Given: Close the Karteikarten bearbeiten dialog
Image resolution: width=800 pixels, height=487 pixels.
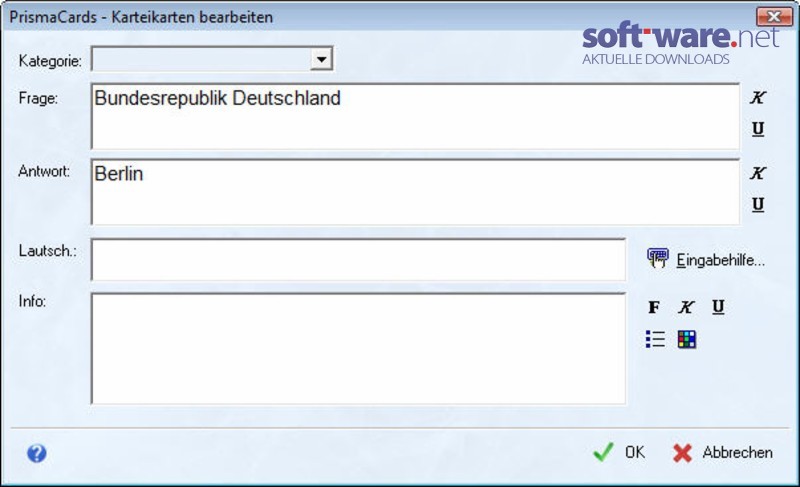Looking at the screenshot, I should point(774,16).
